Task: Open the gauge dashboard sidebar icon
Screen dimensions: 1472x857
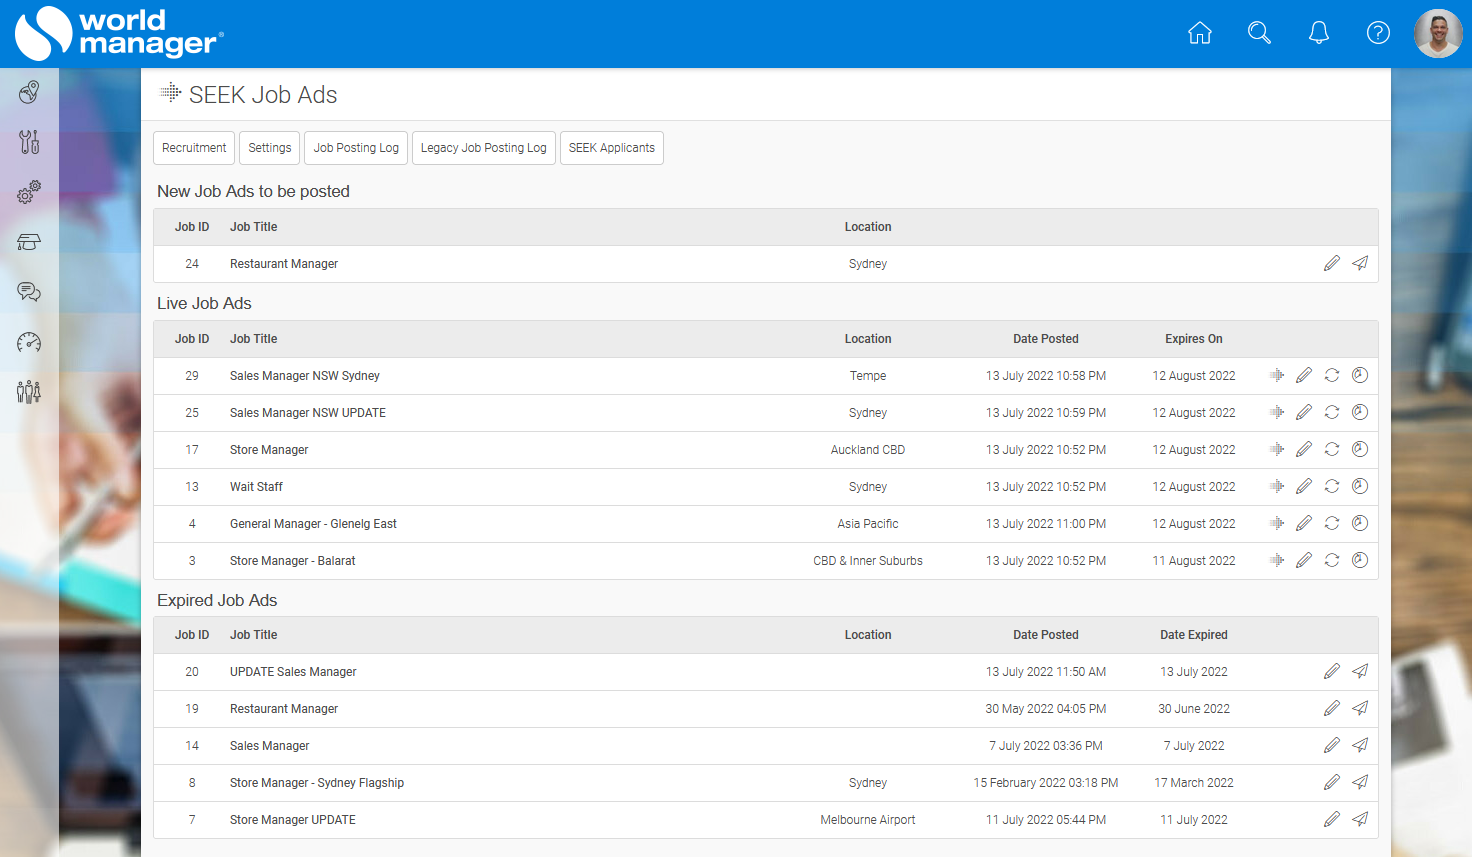Action: (x=29, y=342)
